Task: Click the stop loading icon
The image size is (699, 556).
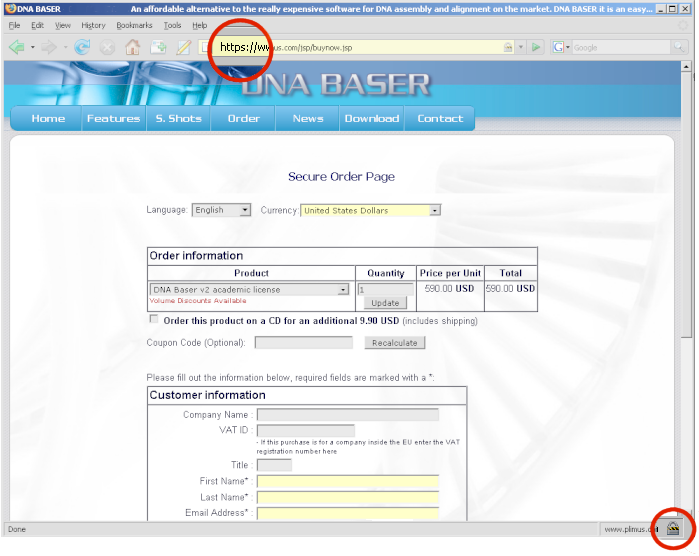Action: [x=107, y=47]
